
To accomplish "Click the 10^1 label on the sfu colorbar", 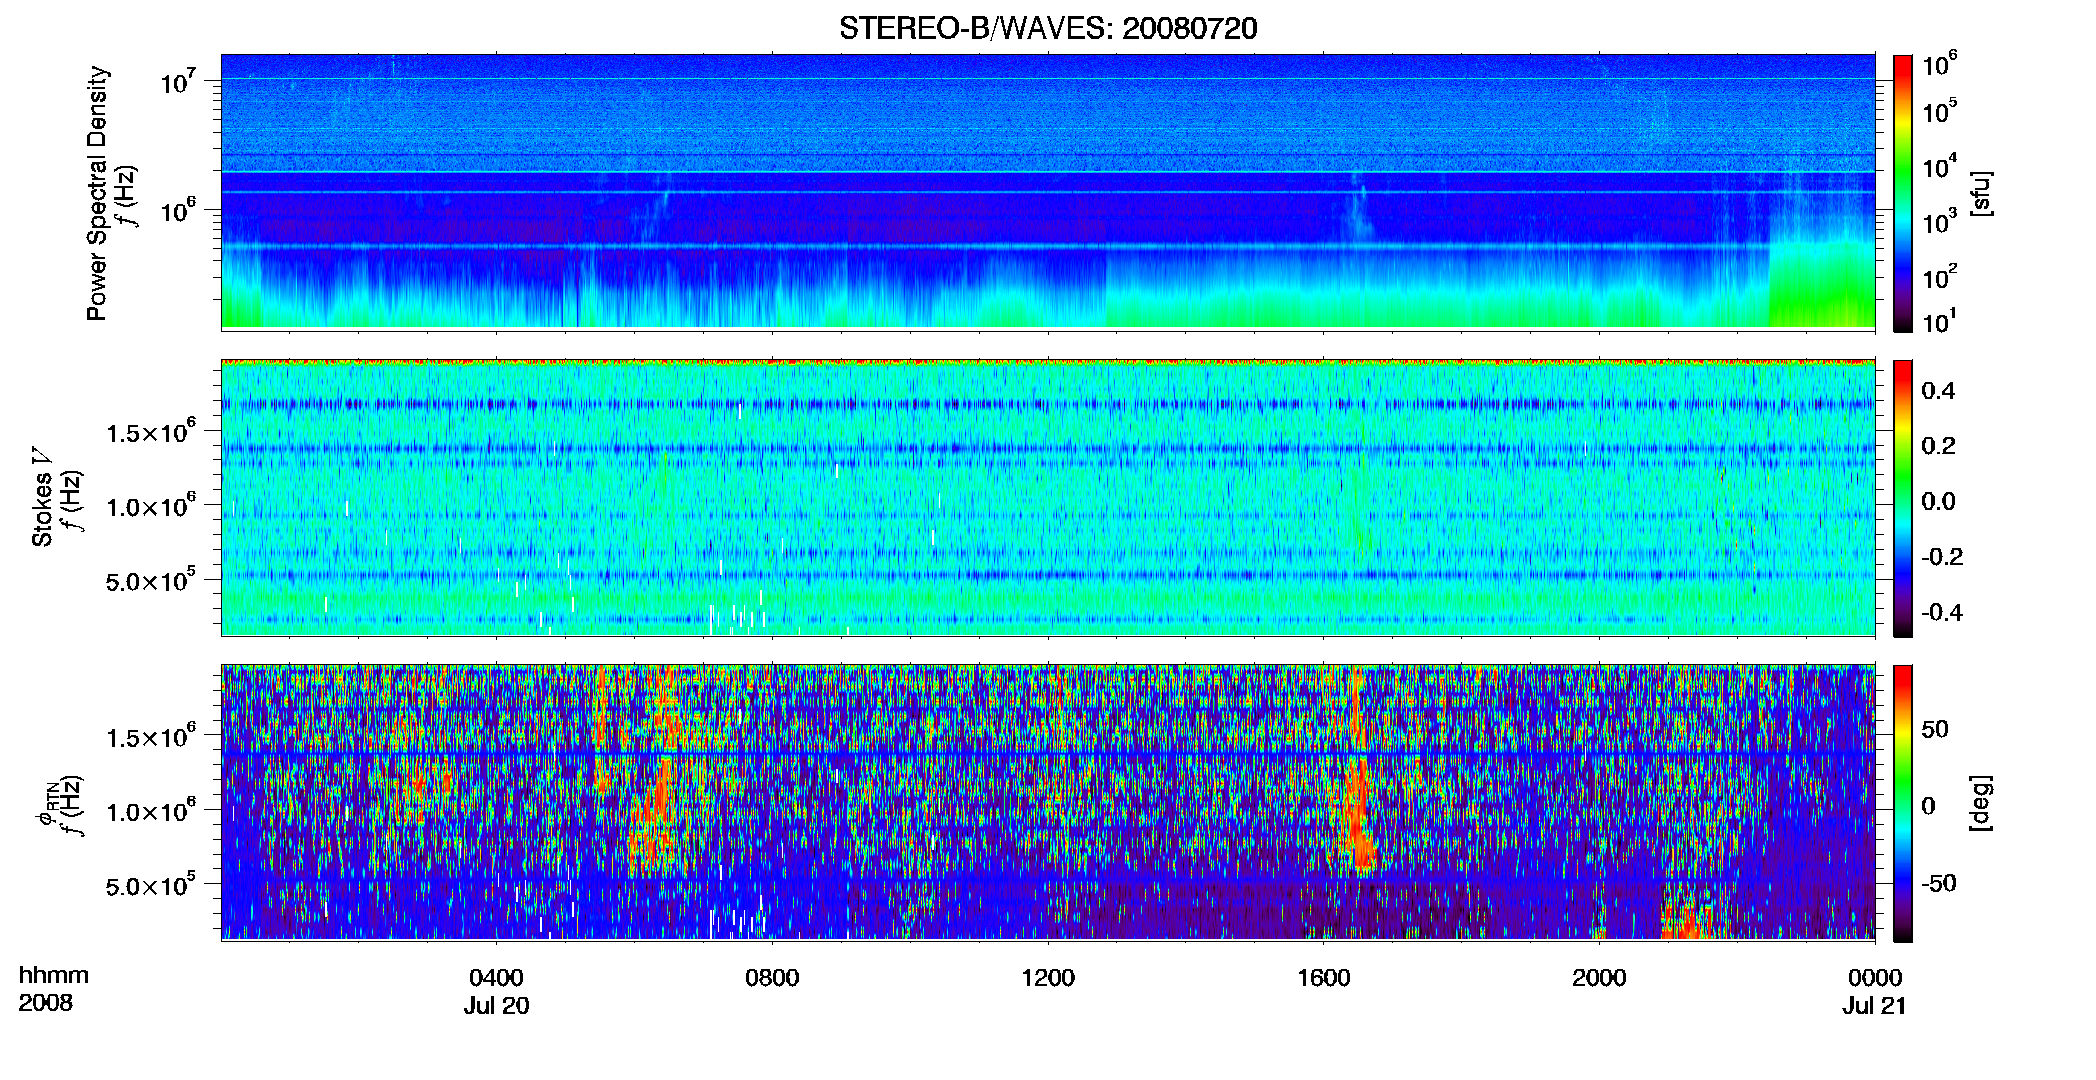I will (1939, 321).
